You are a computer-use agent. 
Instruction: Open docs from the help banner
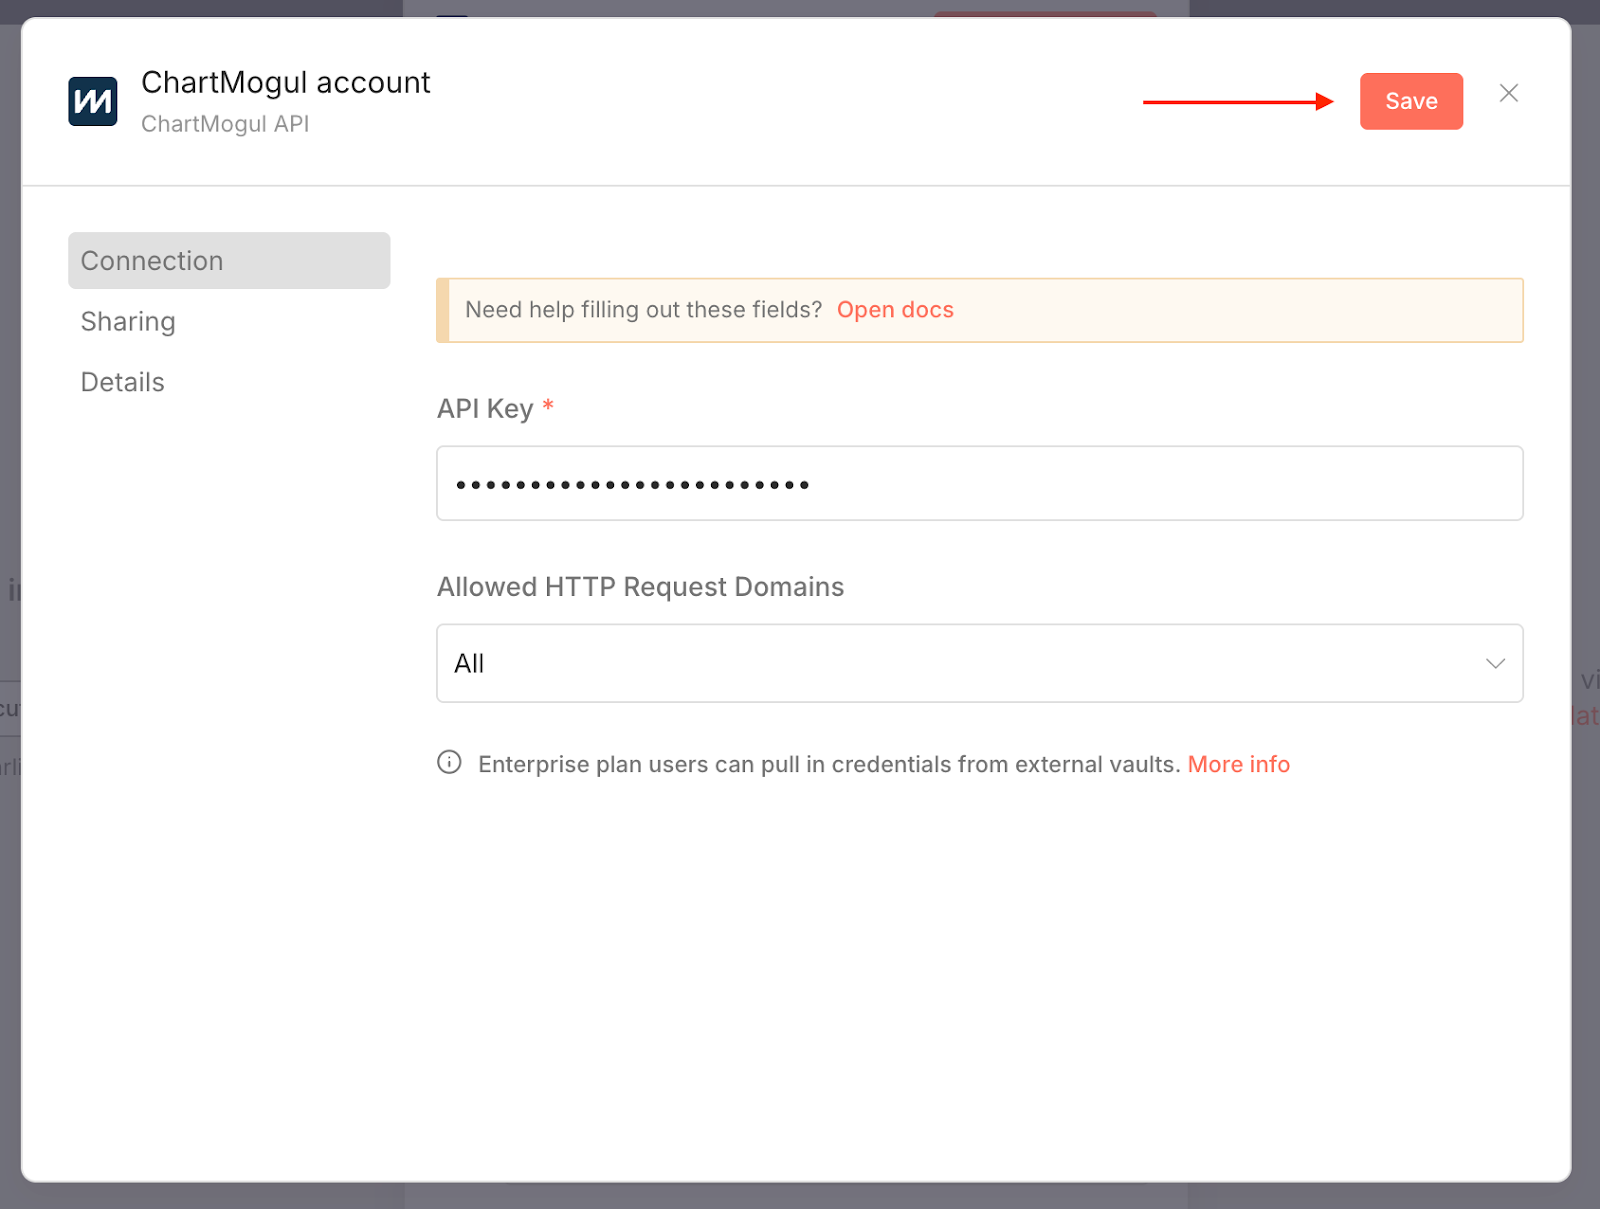click(895, 310)
